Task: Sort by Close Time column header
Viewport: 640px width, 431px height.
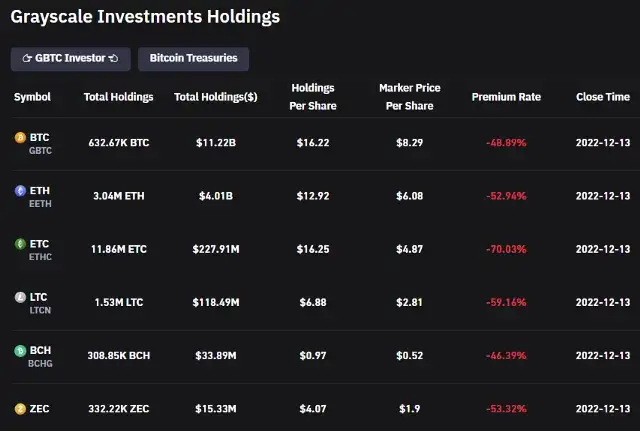Action: (603, 97)
